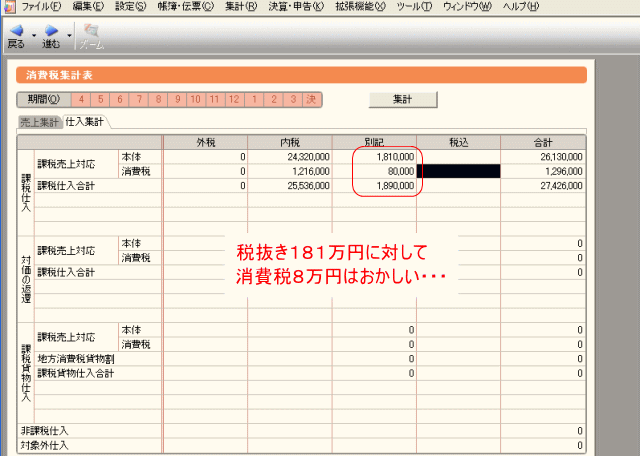The image size is (640, 456).
Task: Select the 1,296,000 合計 cell
Action: (543, 171)
